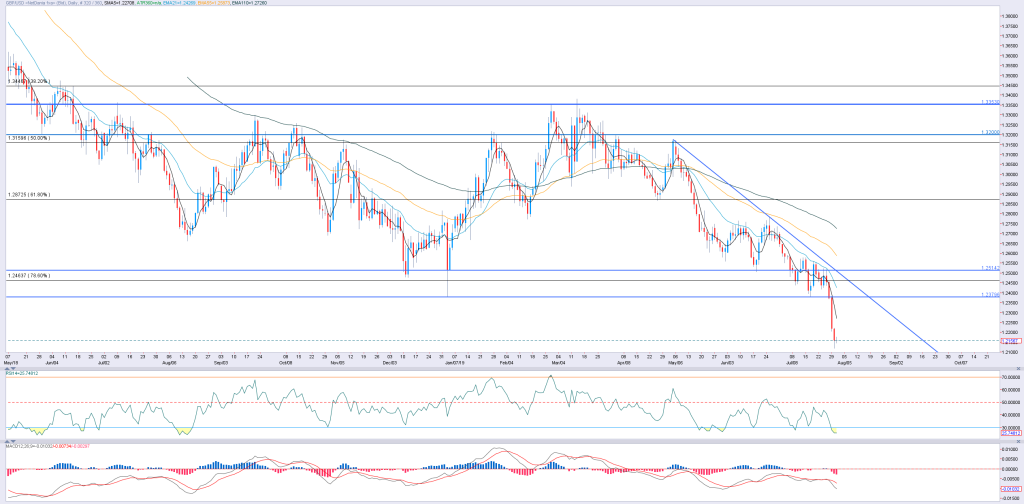Click the Jun/04 date label

tap(51, 361)
